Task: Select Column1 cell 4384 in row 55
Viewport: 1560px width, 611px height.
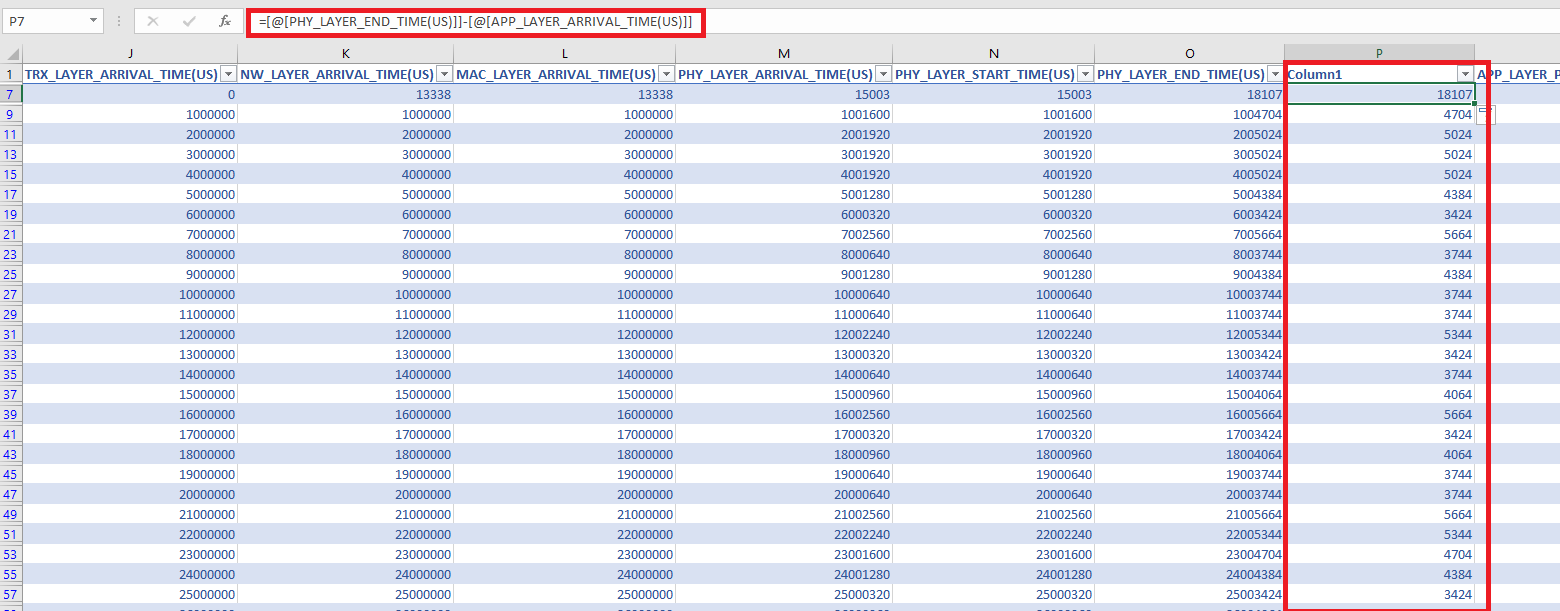Action: pyautogui.click(x=1380, y=574)
